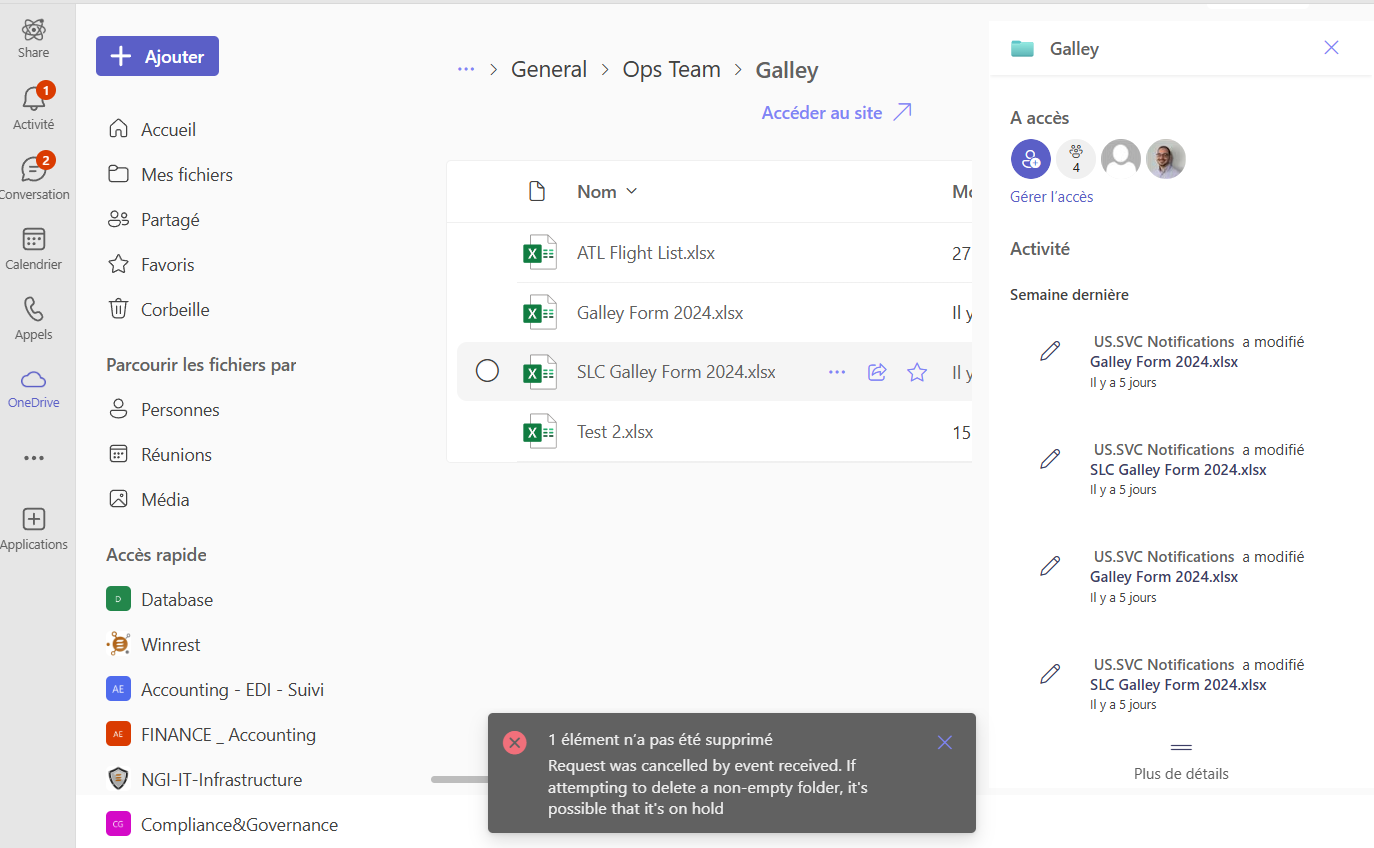This screenshot has width=1374, height=848.
Task: Open Gérer l'accès link
Action: pos(1051,197)
